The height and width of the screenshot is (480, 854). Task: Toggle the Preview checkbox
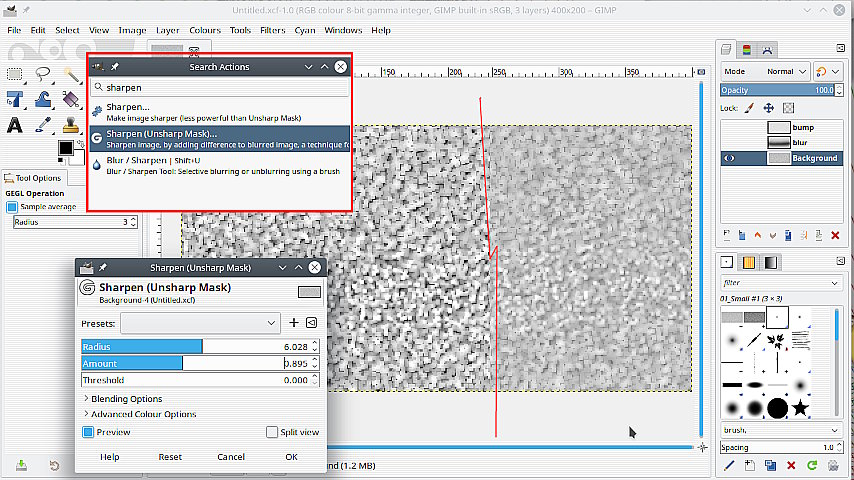[88, 432]
